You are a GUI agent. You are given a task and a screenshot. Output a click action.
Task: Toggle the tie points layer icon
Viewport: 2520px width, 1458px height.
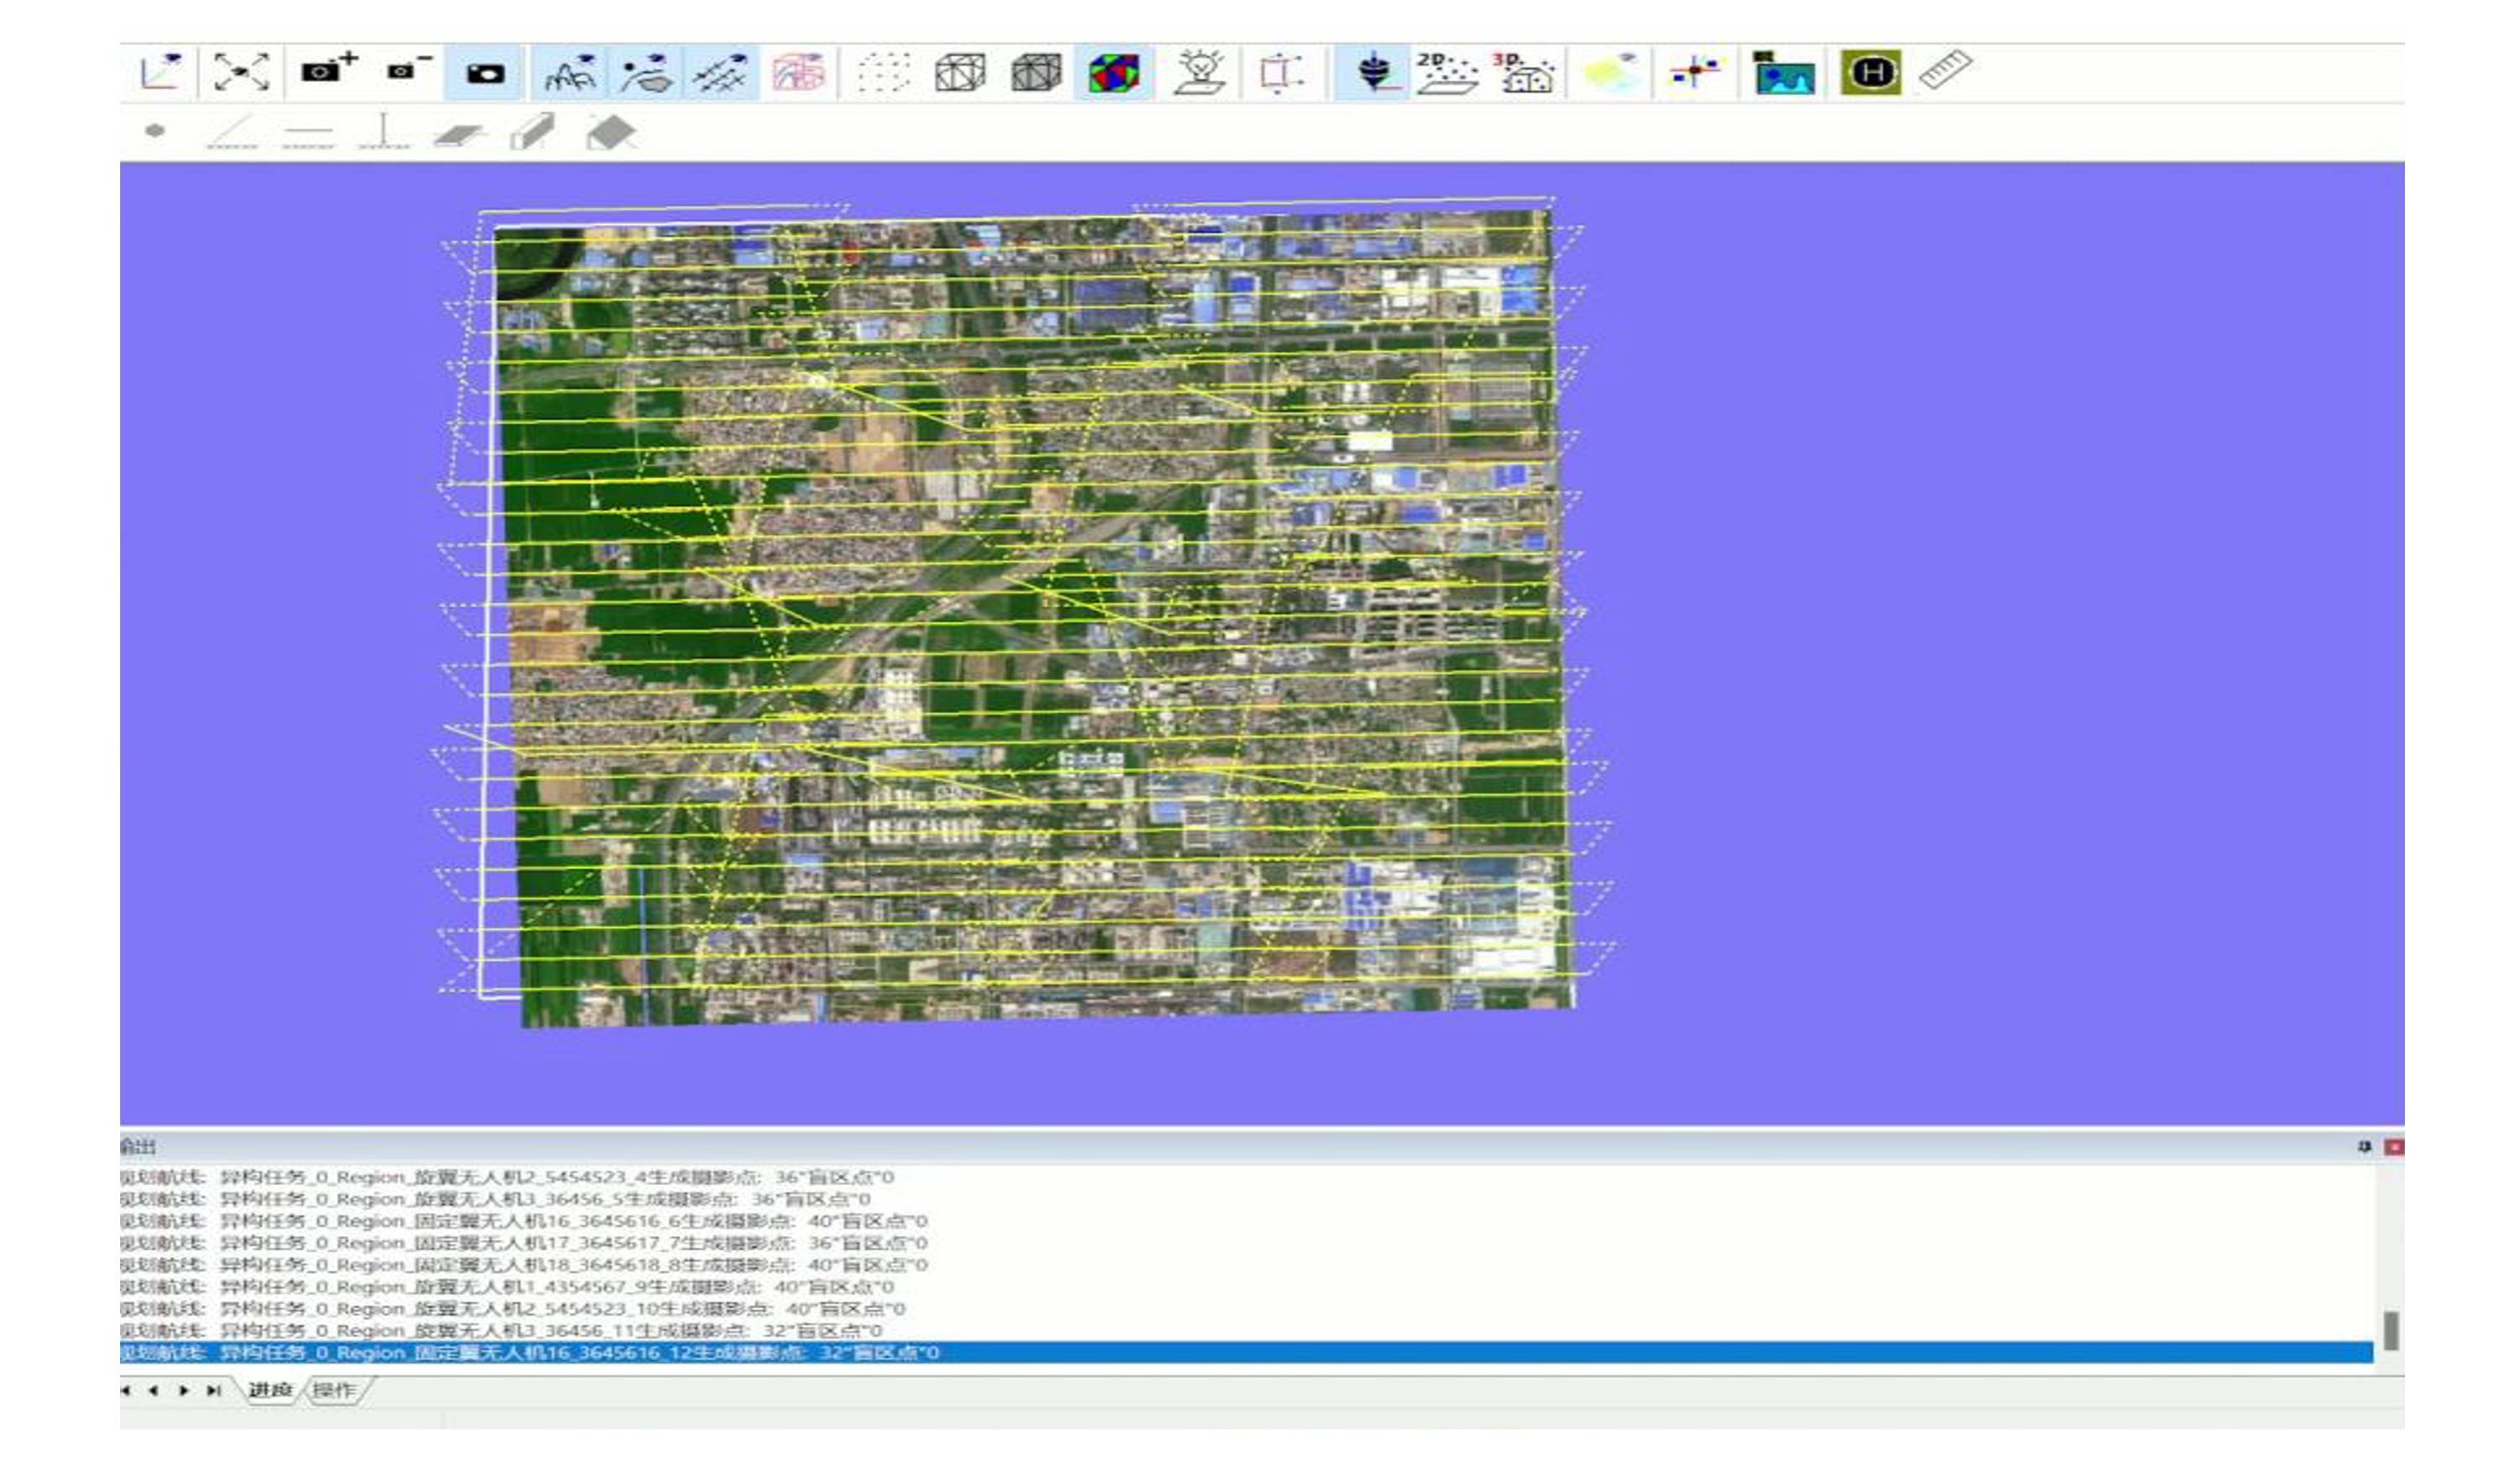(720, 73)
